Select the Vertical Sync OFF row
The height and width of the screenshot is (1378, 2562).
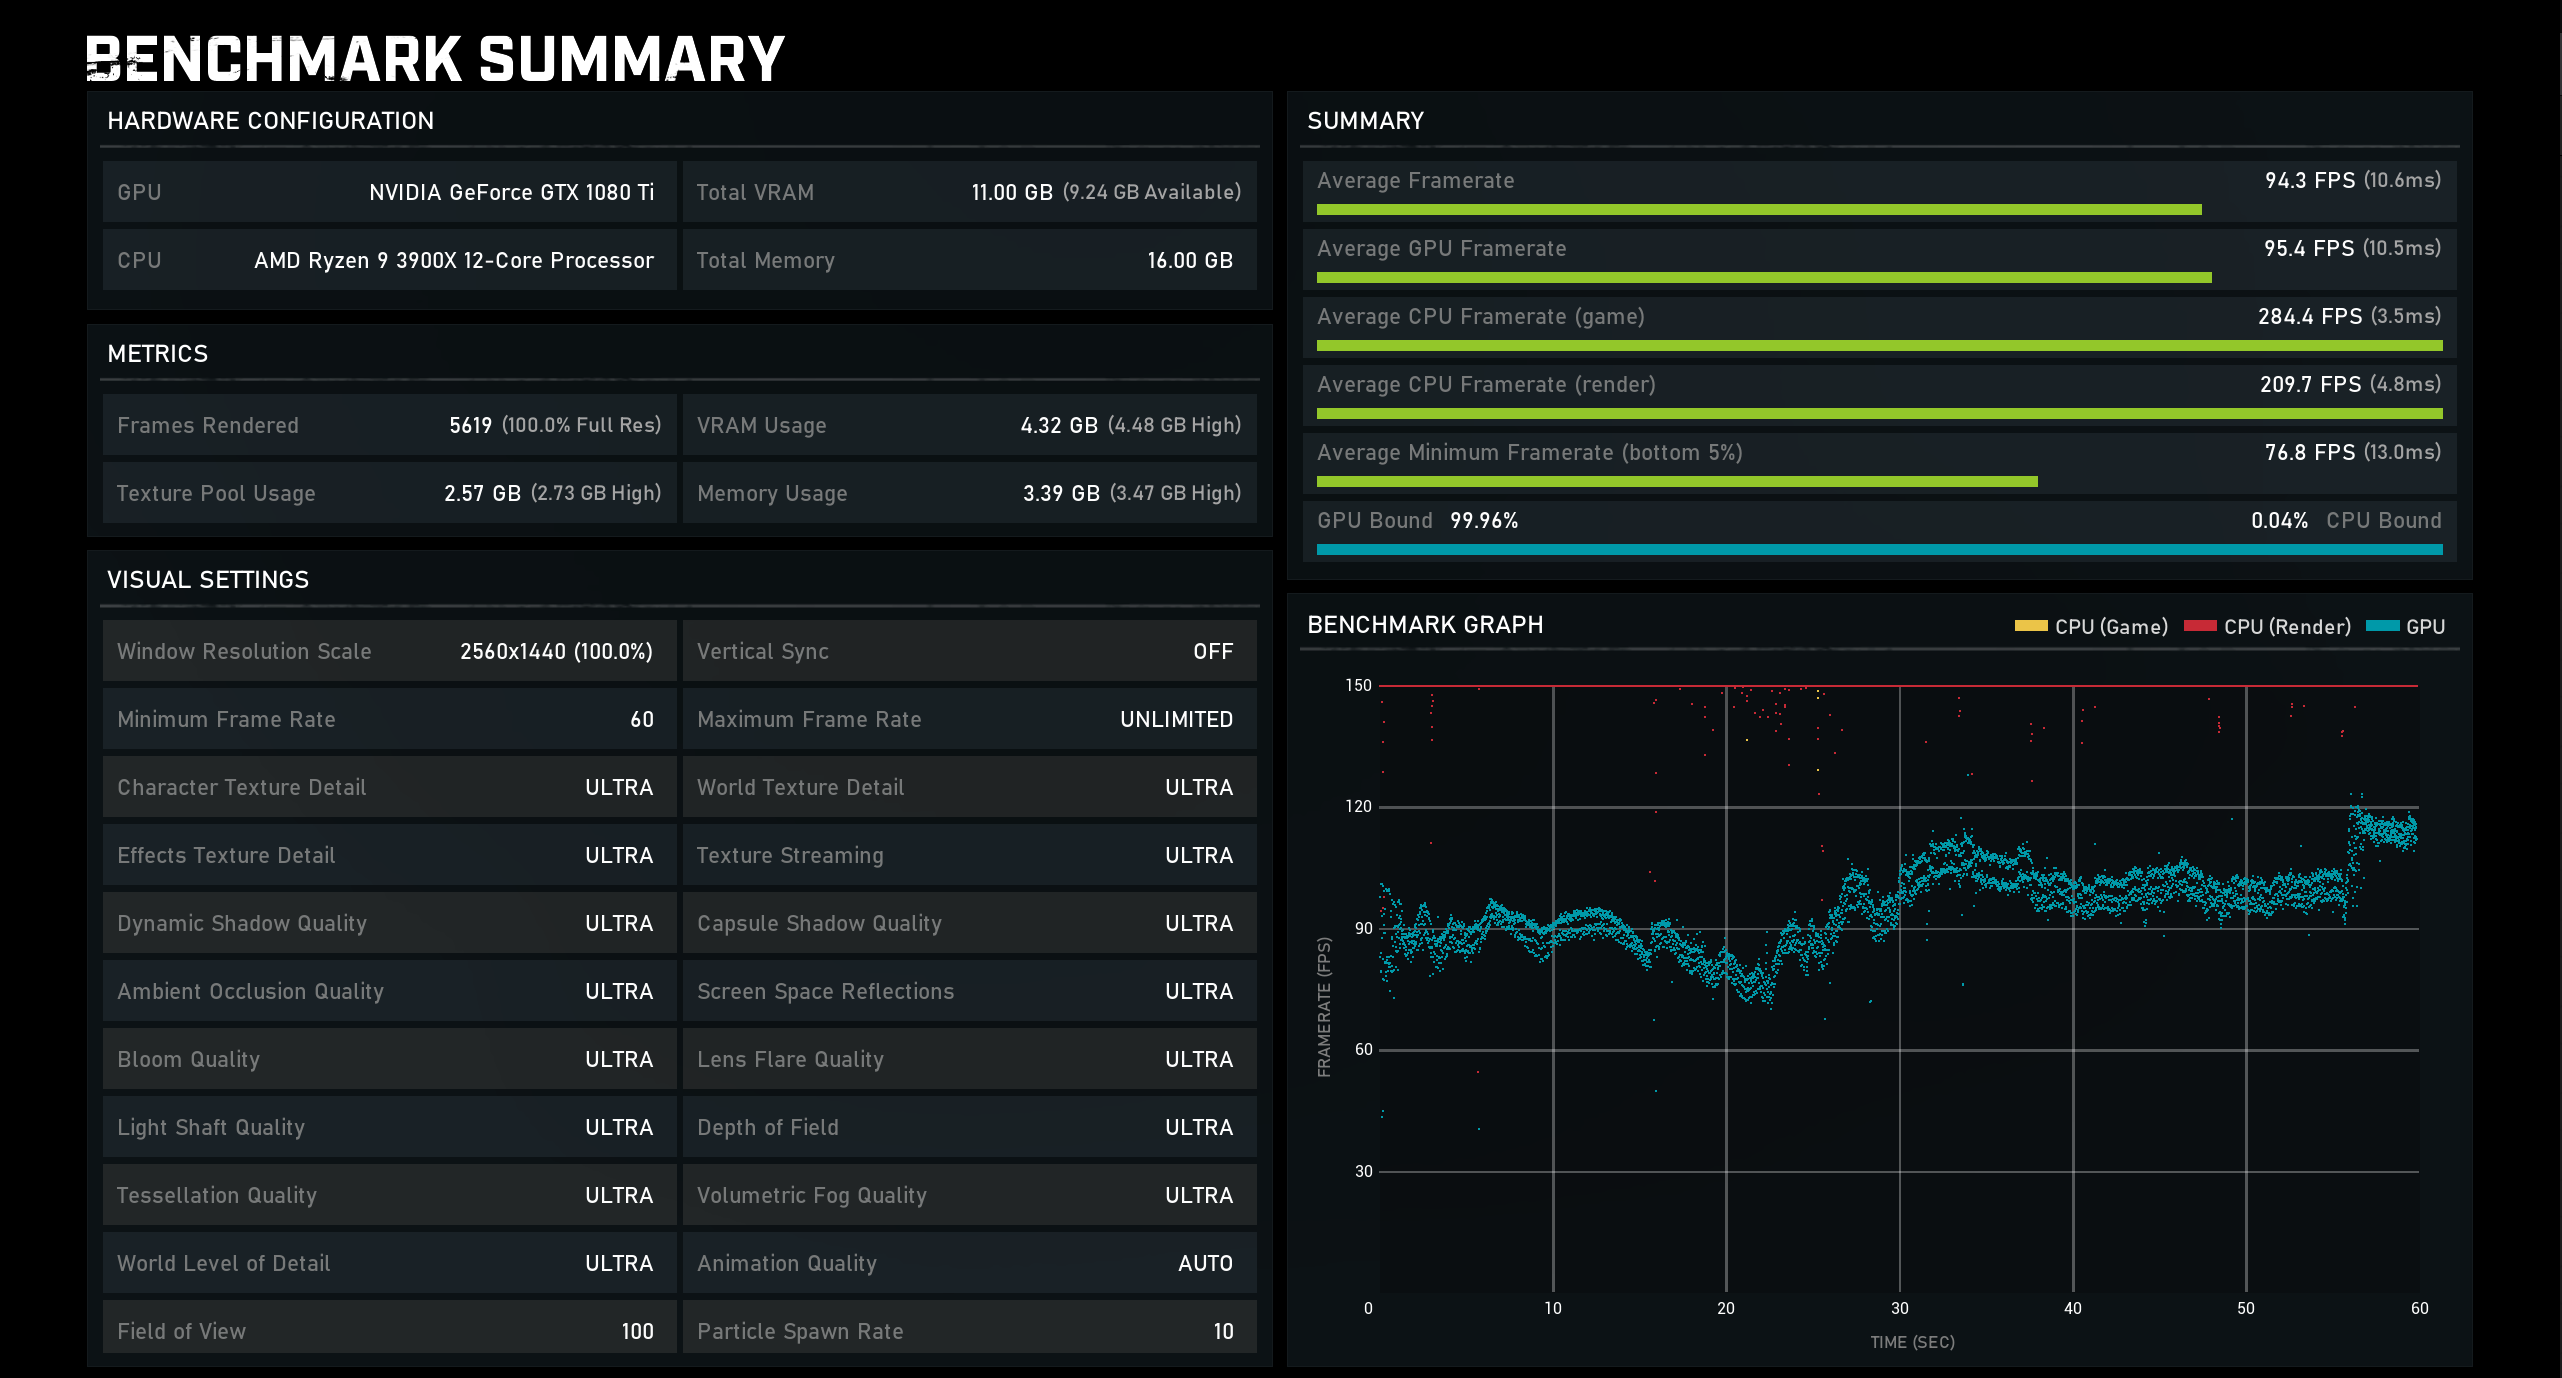click(x=968, y=651)
